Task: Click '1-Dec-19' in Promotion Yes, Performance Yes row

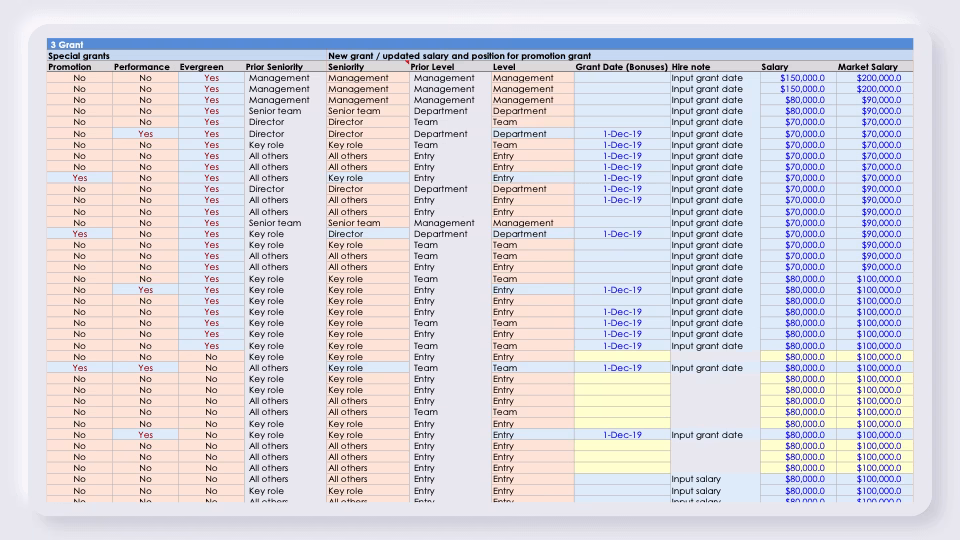Action: click(622, 368)
